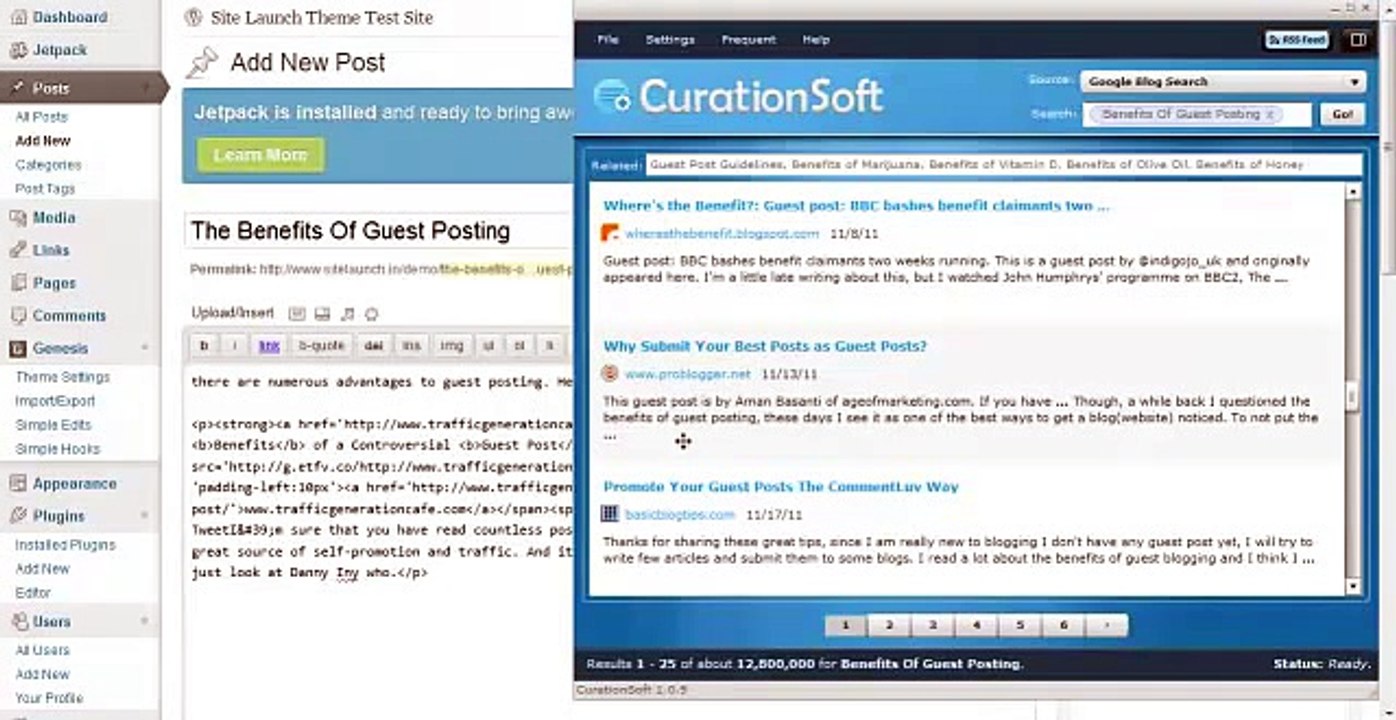The height and width of the screenshot is (720, 1396).
Task: Click the Comments bubble icon in sidebar
Action: pyautogui.click(x=17, y=316)
